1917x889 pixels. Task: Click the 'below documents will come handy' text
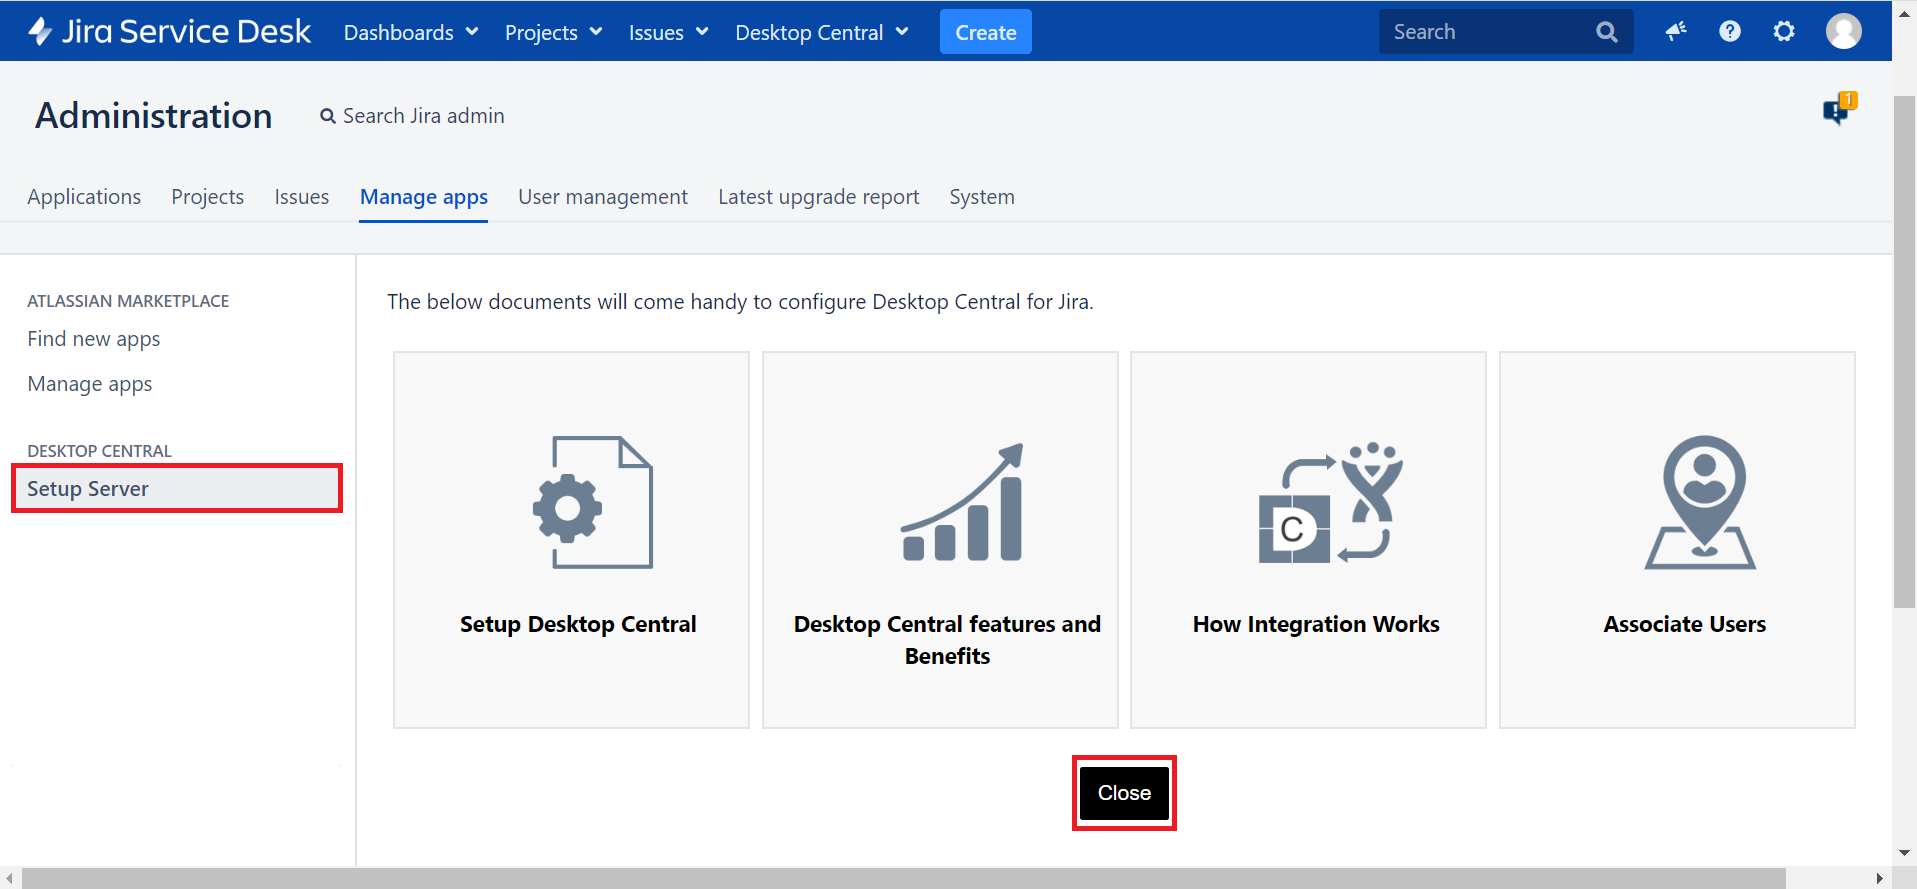740,302
